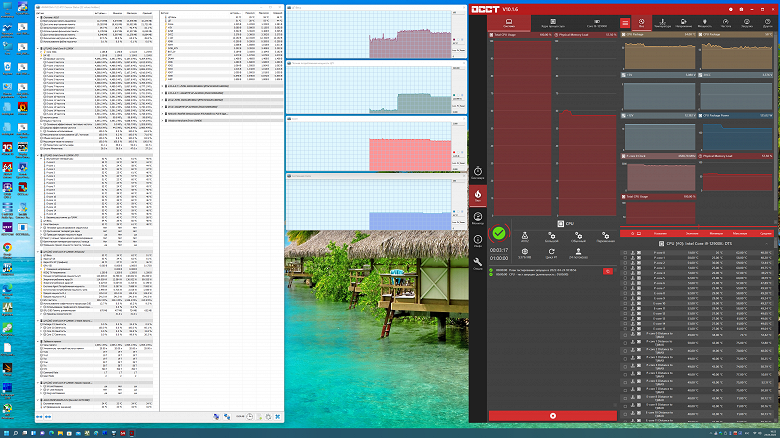Viewport: 780px width, 438px height.
Task: Choose the large data set gears option
Action: pos(551,237)
